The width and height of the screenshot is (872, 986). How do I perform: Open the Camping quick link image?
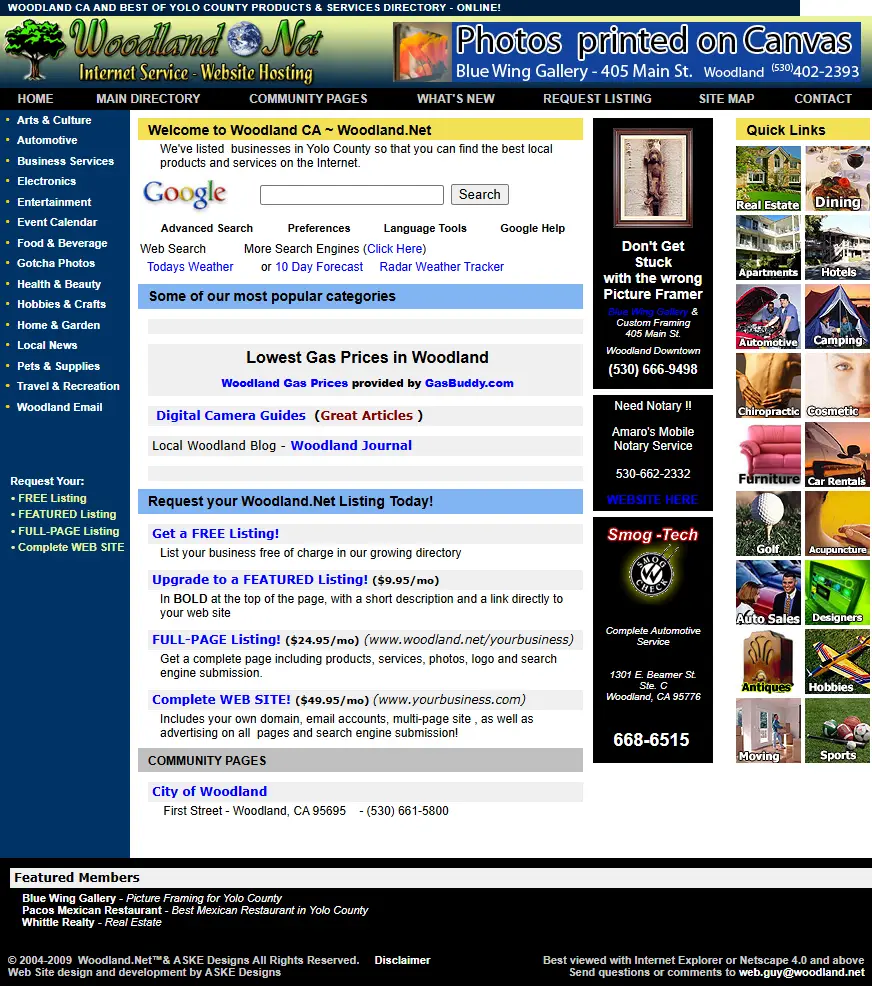(x=837, y=316)
